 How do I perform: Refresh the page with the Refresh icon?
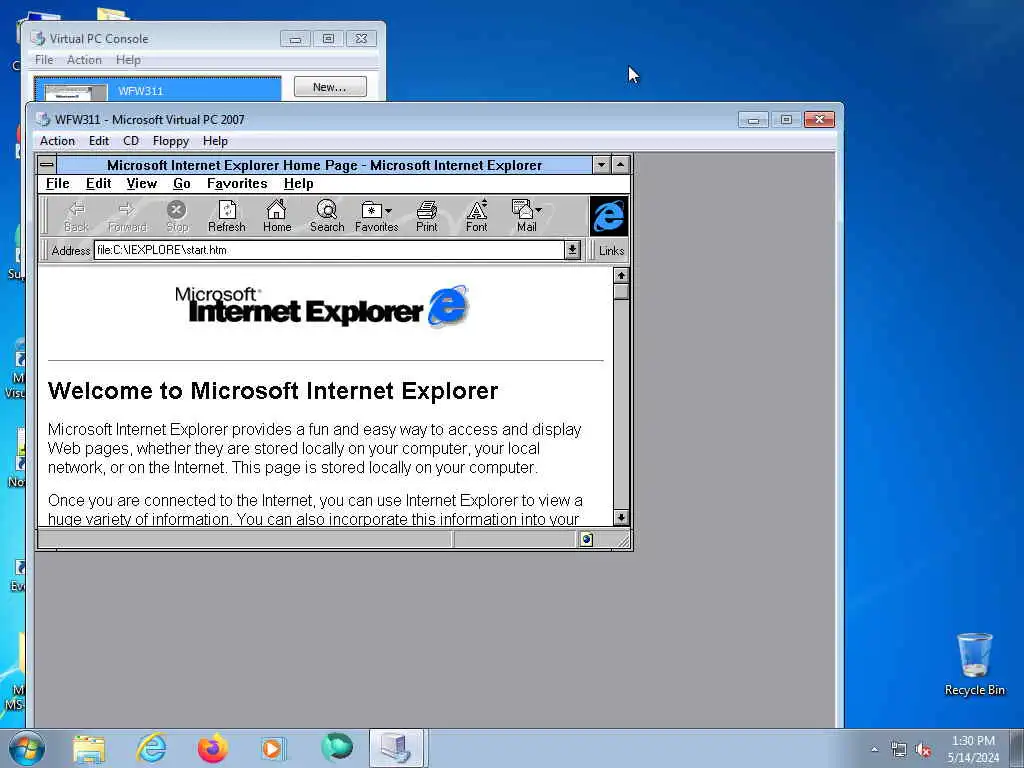click(x=227, y=216)
